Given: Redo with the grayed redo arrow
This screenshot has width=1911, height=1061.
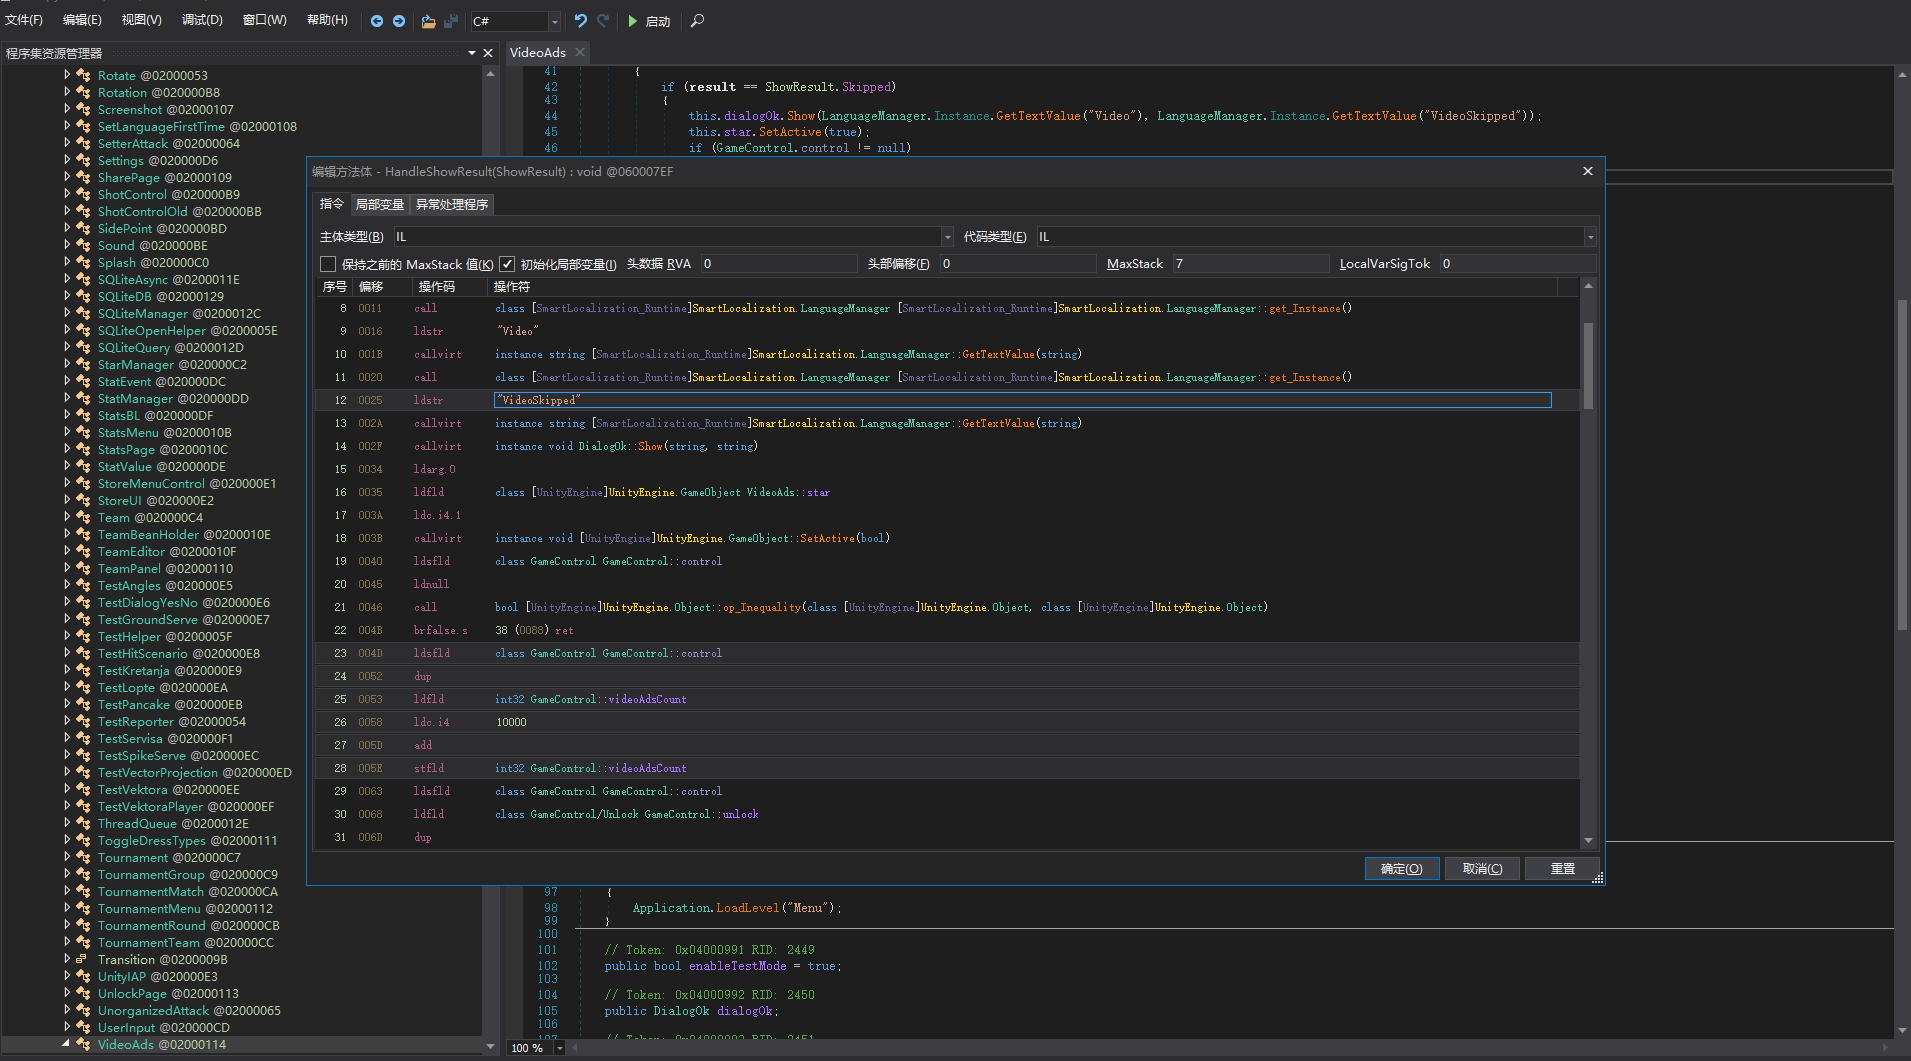Looking at the screenshot, I should pyautogui.click(x=603, y=21).
